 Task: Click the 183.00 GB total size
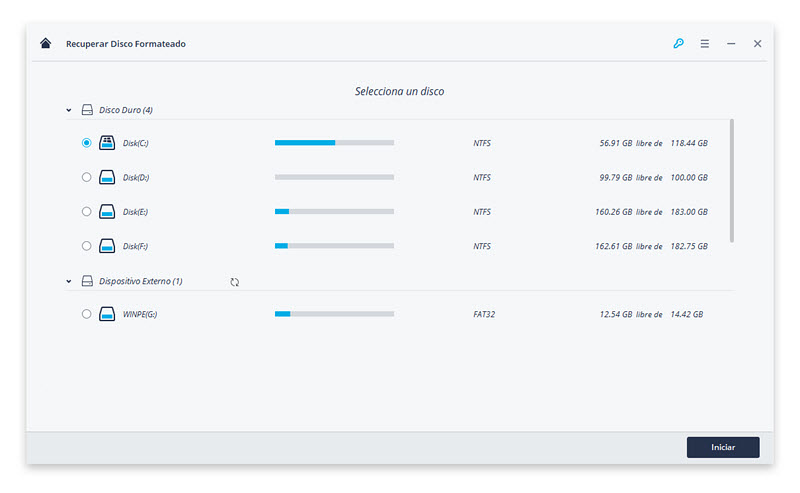689,212
